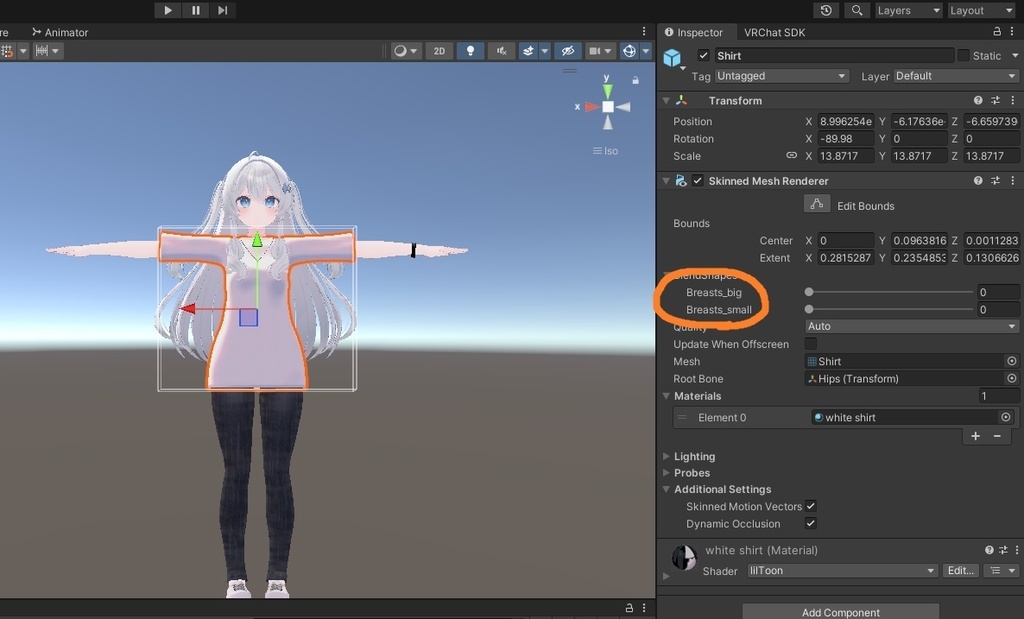Toggle Skinned Motion Vectors checkbox
This screenshot has height=619, width=1024.
click(x=810, y=506)
